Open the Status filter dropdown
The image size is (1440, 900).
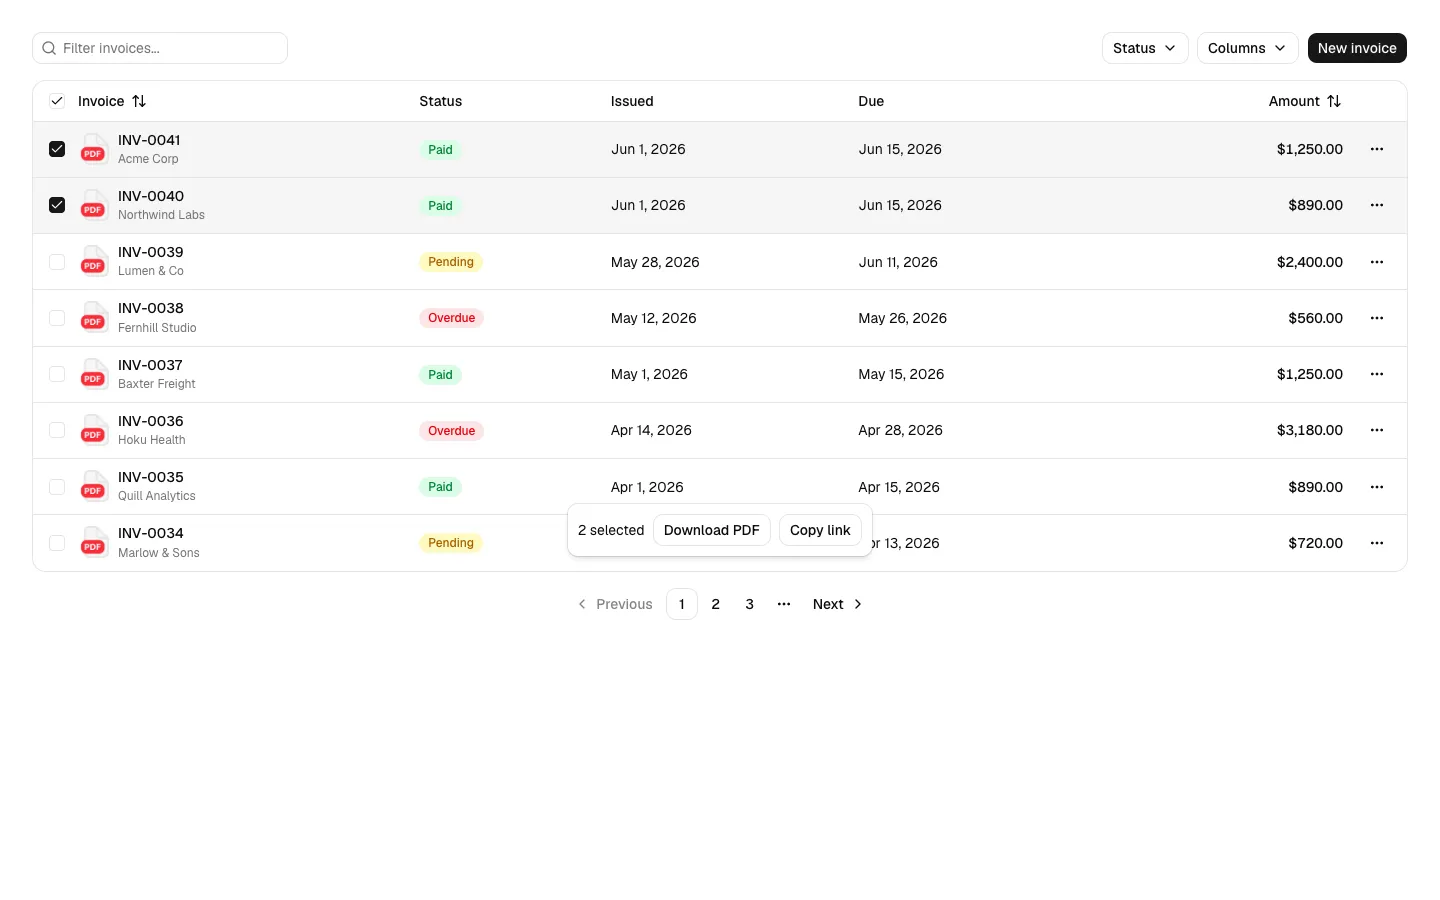click(1145, 48)
